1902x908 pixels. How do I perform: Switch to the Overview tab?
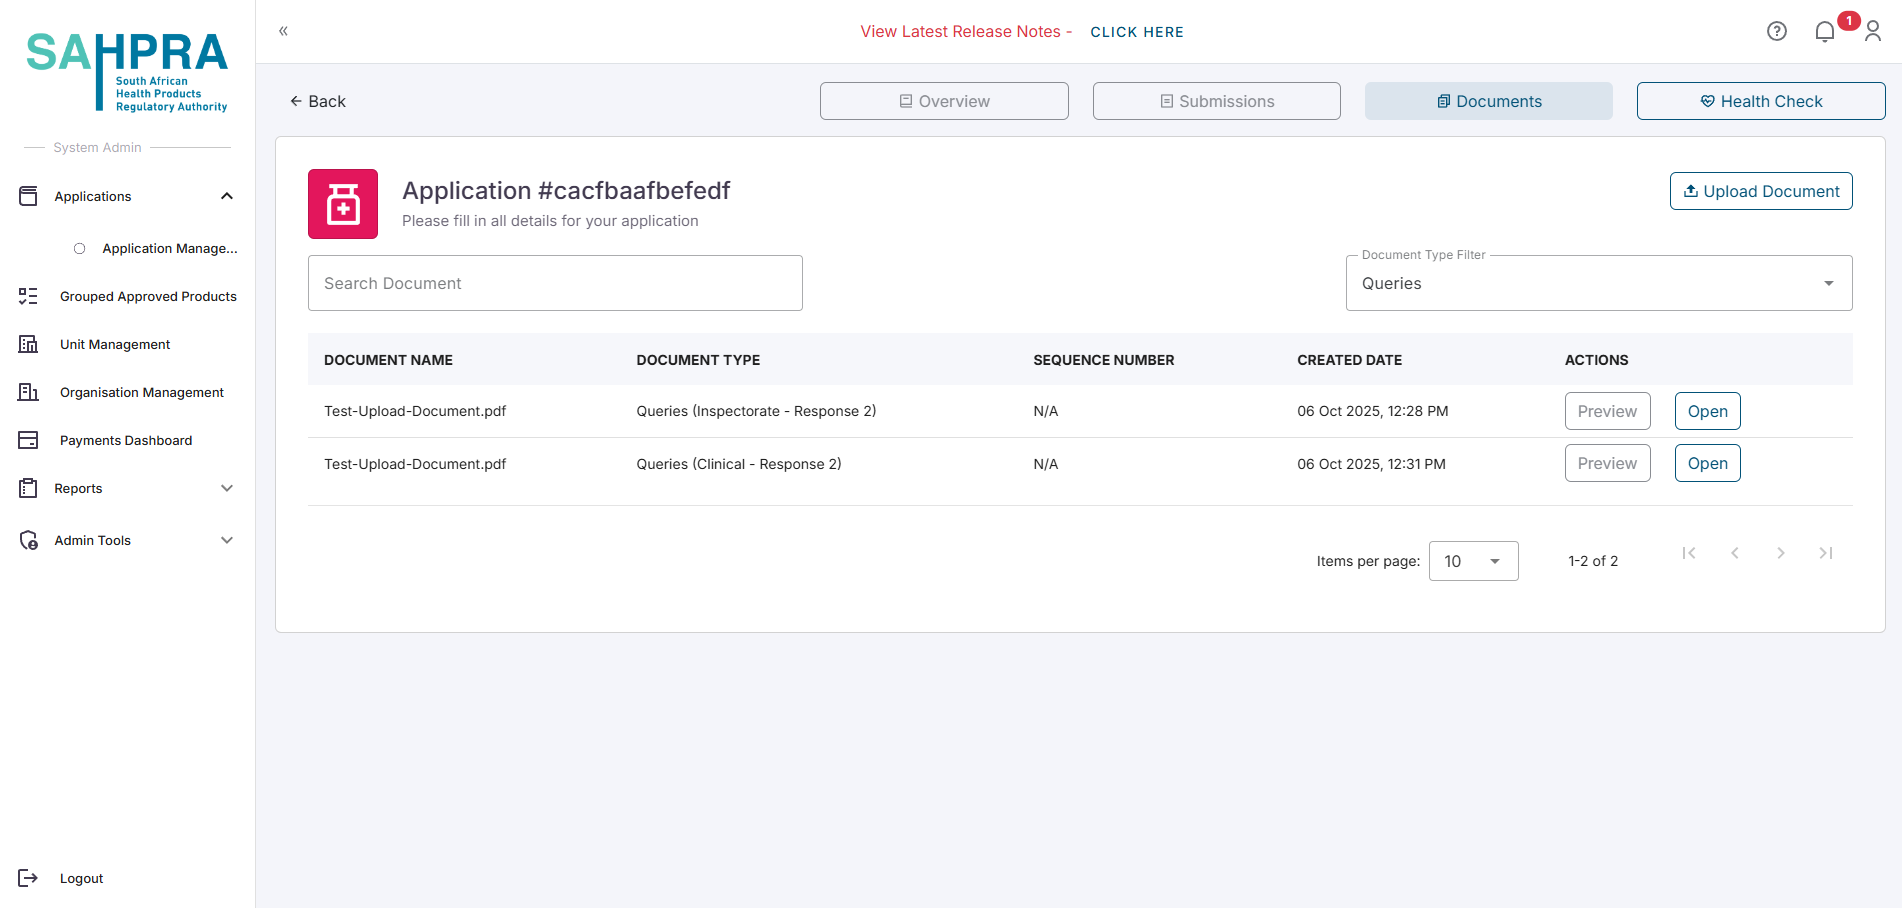(x=944, y=101)
